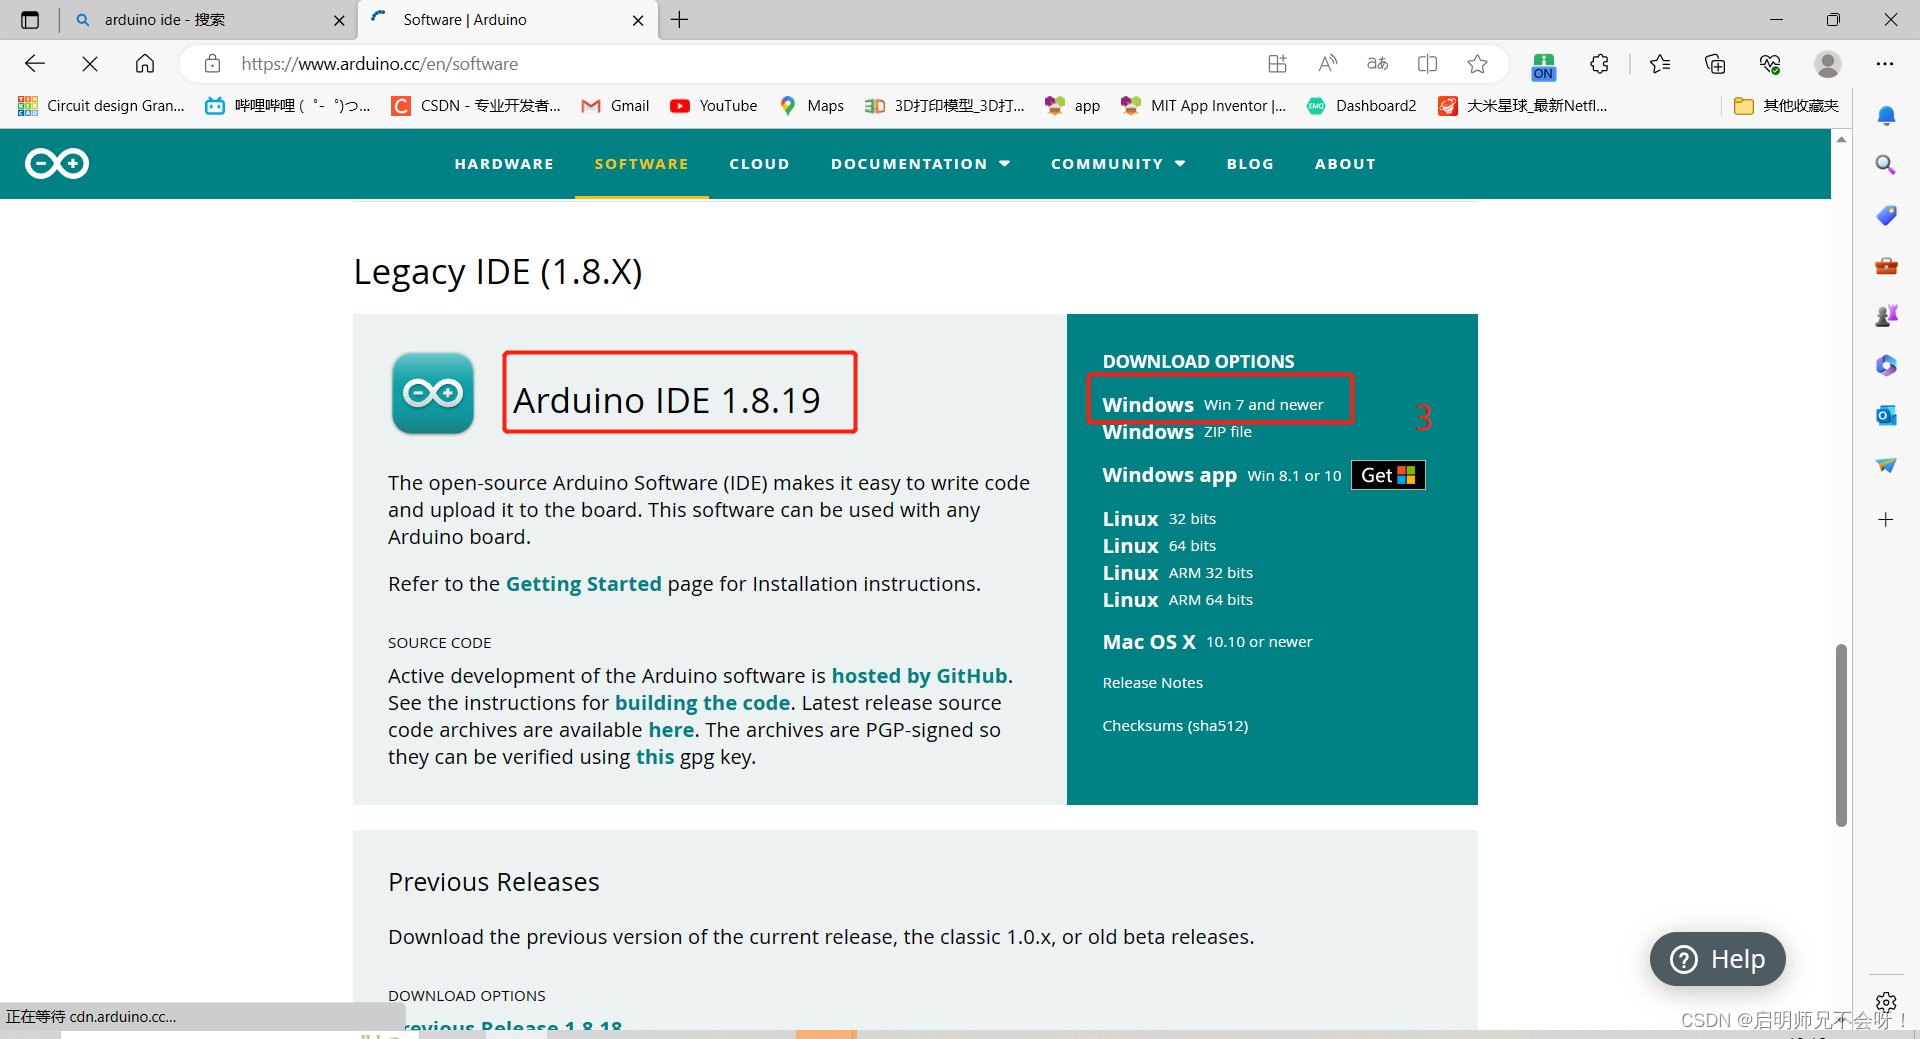Open the sidebar shopping tag icon
The image size is (1920, 1039).
click(x=1886, y=215)
